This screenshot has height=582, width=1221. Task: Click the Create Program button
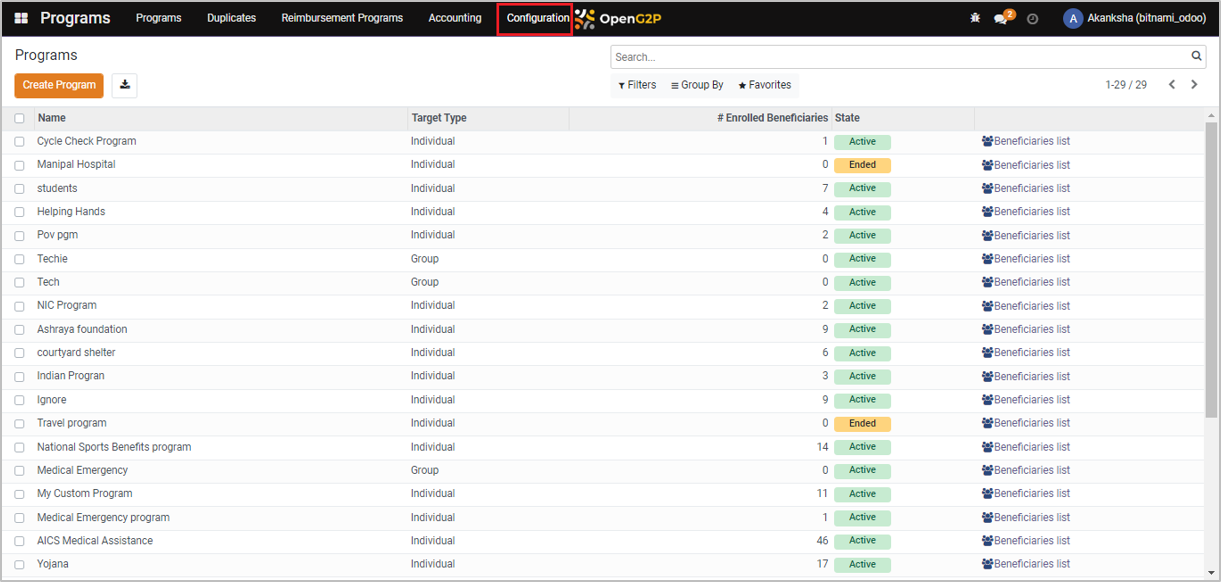point(59,85)
